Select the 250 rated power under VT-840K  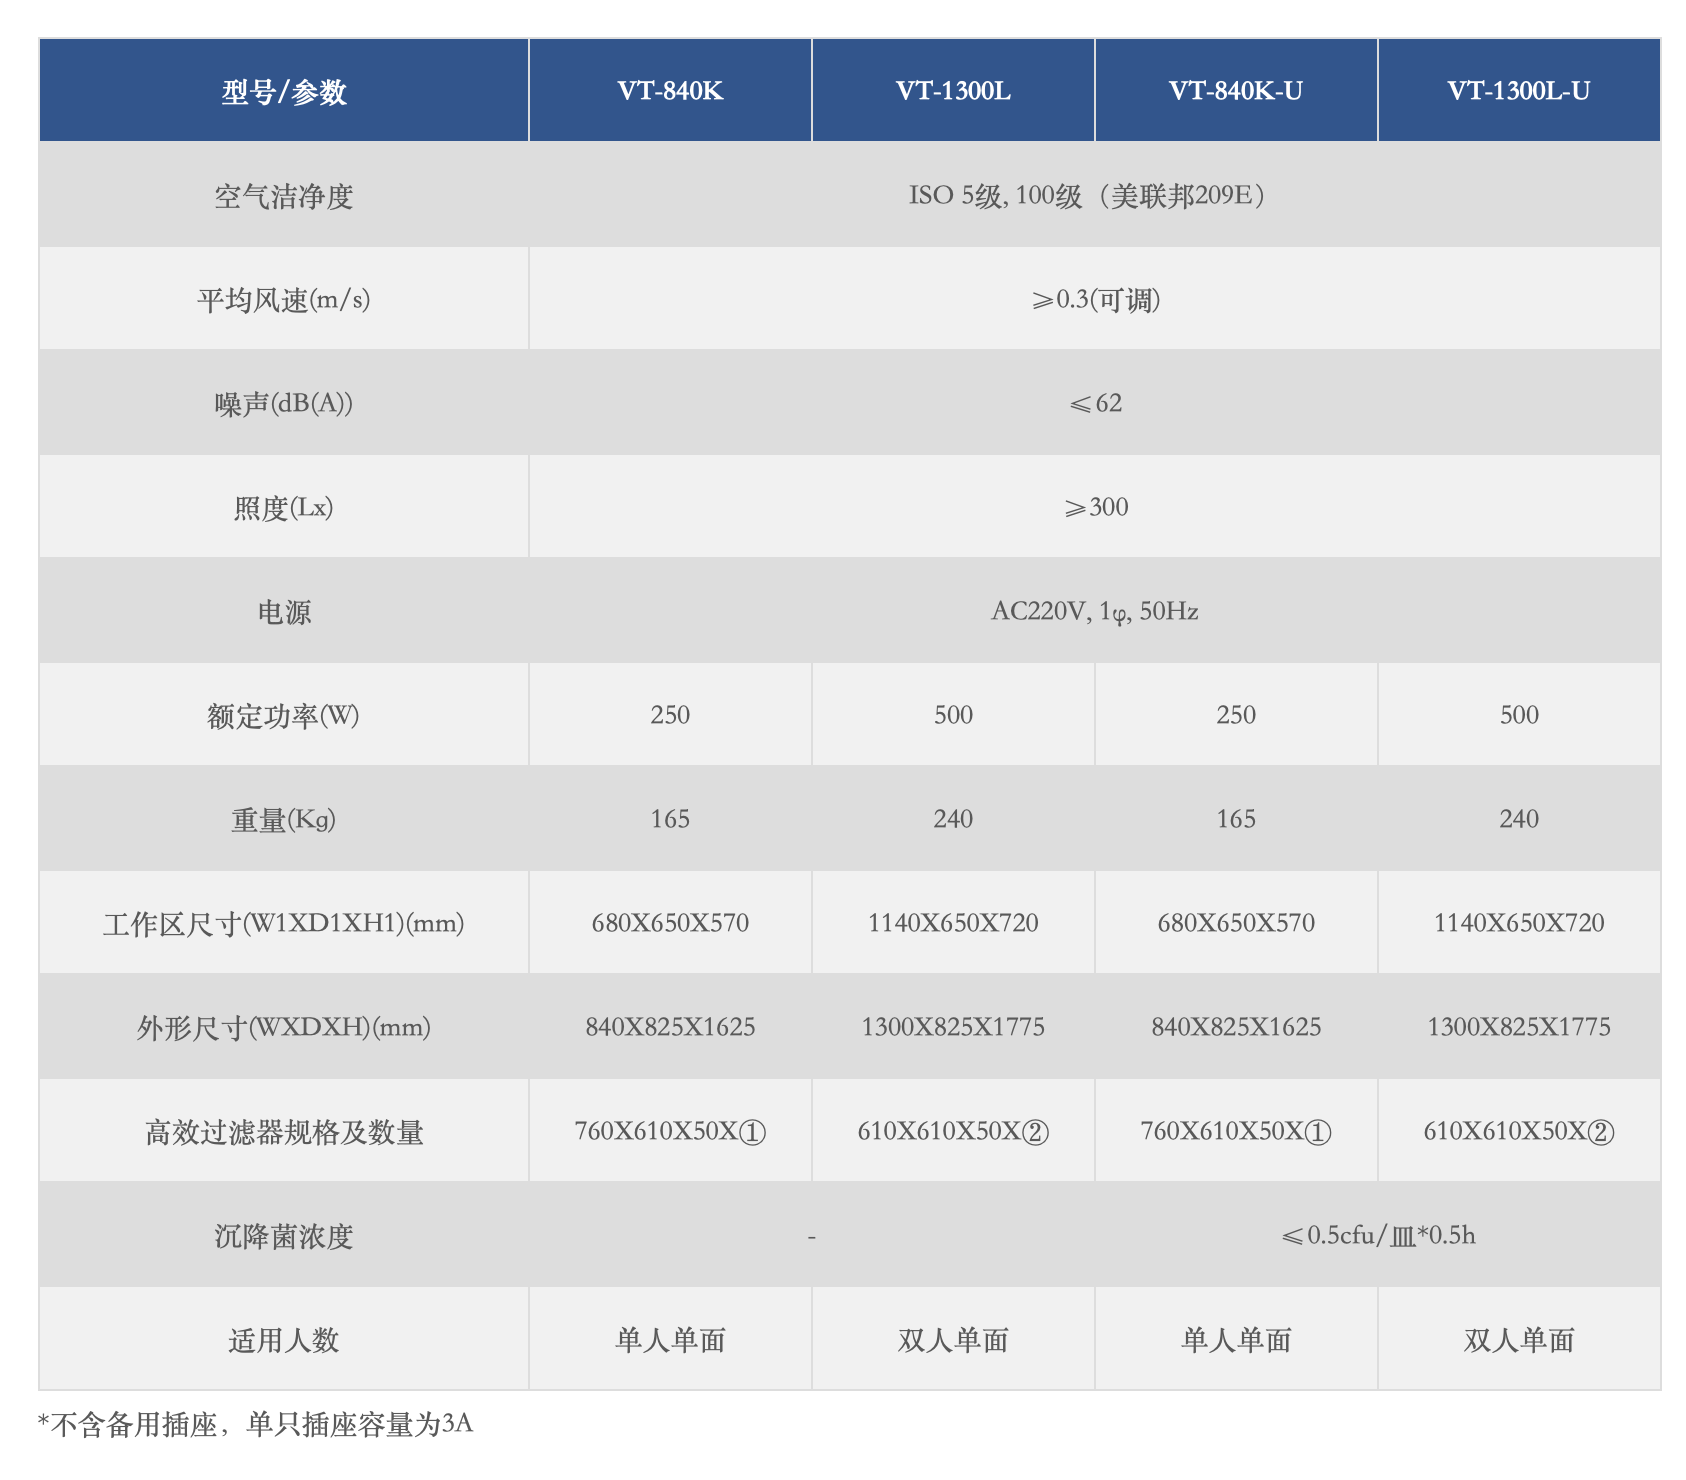(668, 714)
